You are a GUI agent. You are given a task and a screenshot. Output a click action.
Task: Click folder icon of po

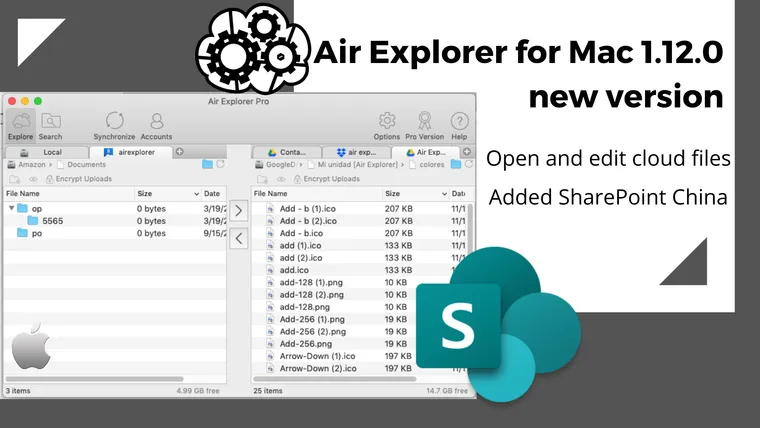[22, 233]
